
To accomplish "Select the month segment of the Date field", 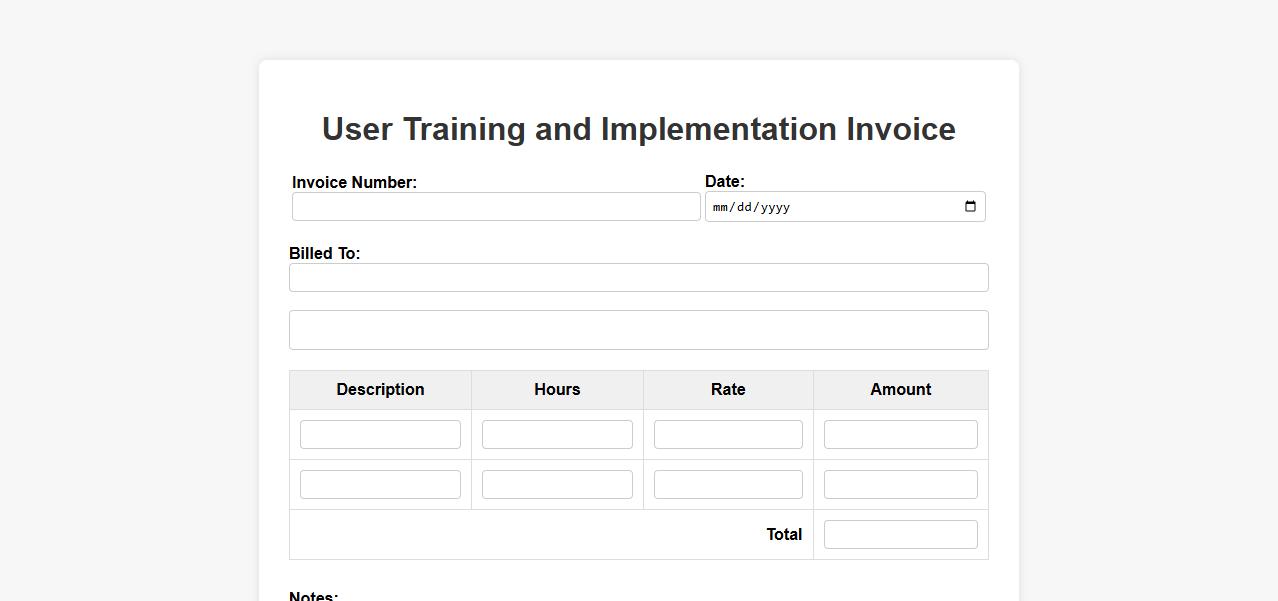I will pyautogui.click(x=721, y=208).
